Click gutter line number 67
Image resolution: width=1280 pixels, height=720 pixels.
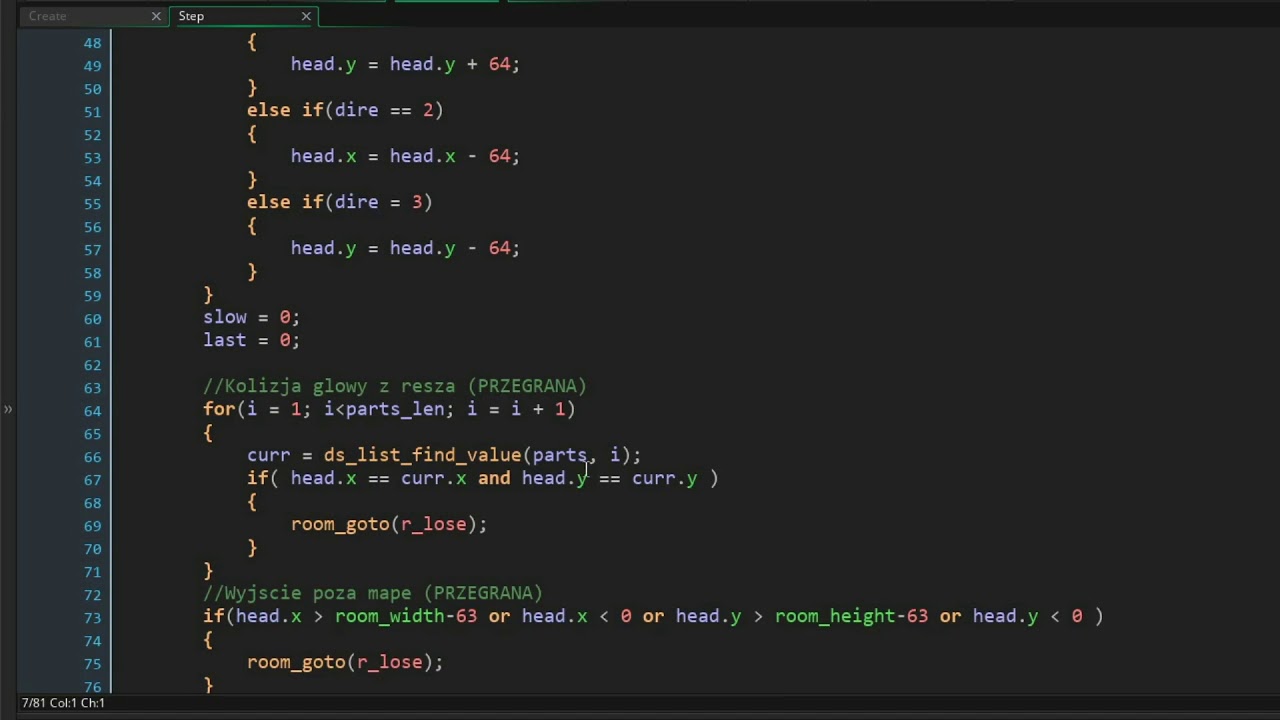pyautogui.click(x=92, y=480)
